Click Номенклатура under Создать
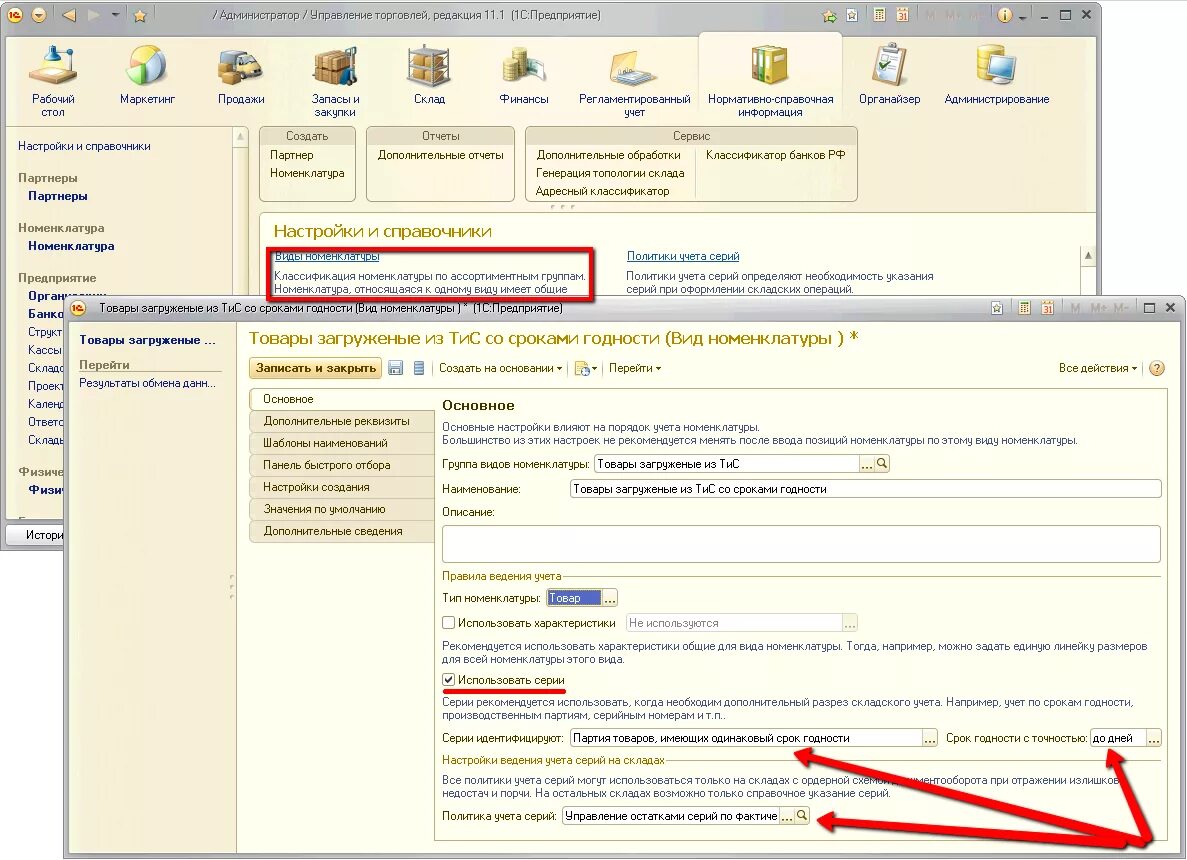This screenshot has width=1187, height=860. (307, 173)
